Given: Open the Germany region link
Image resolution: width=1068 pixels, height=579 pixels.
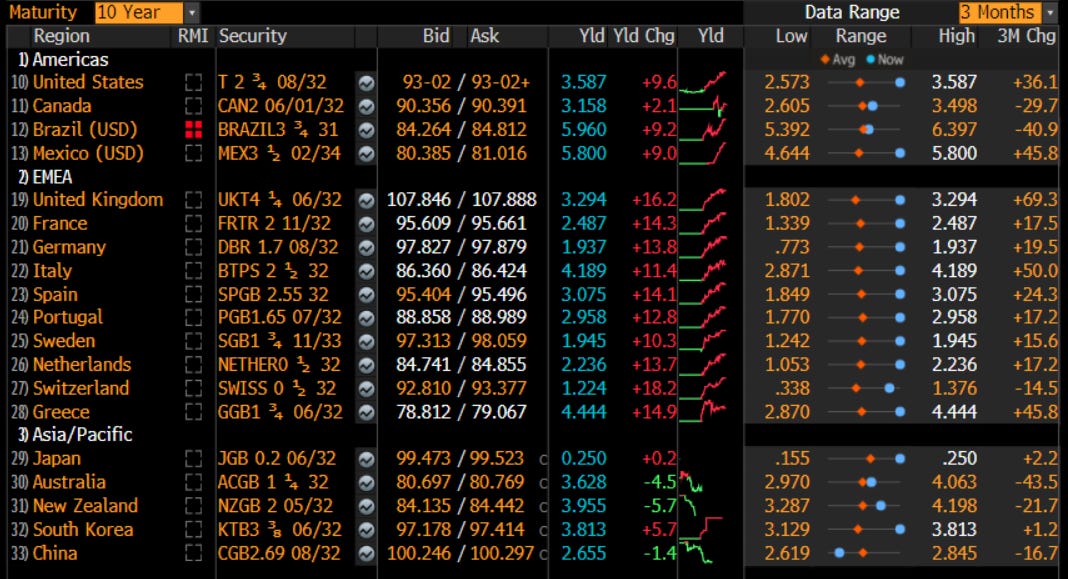Looking at the screenshot, I should [69, 247].
